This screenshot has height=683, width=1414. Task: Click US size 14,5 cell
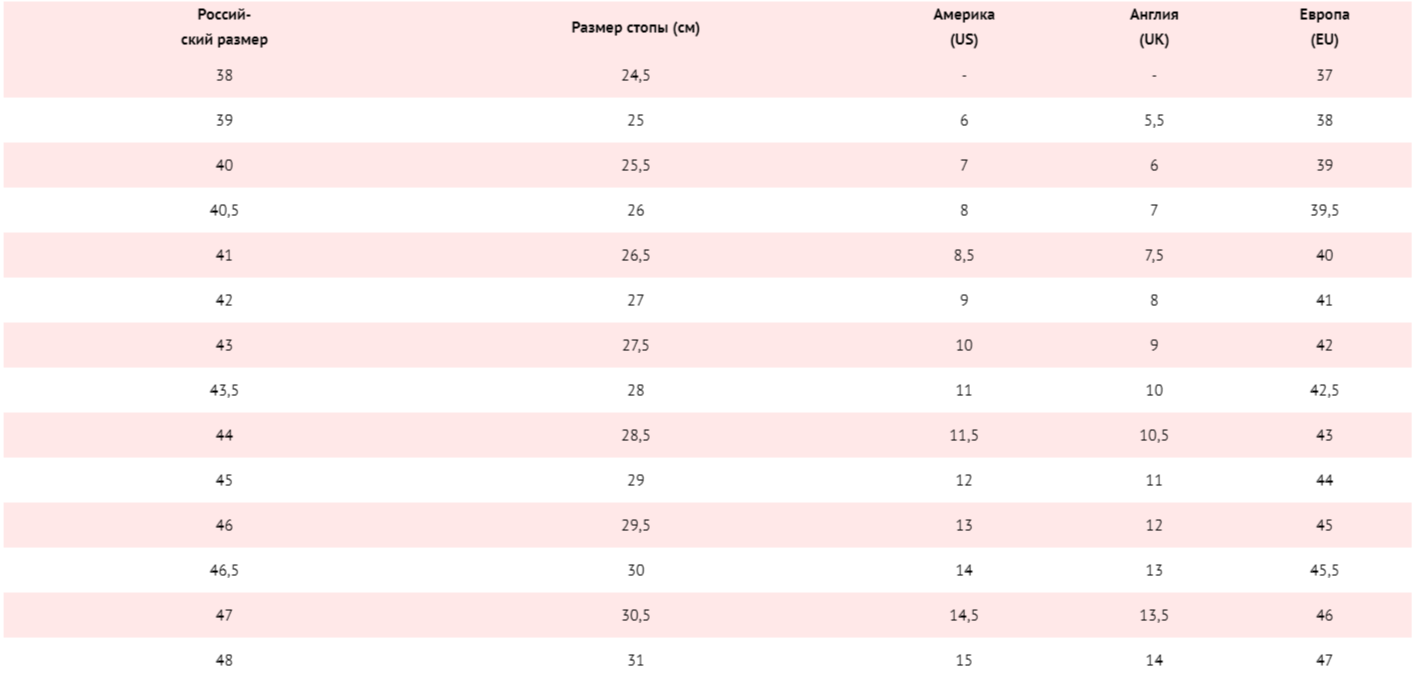[964, 615]
